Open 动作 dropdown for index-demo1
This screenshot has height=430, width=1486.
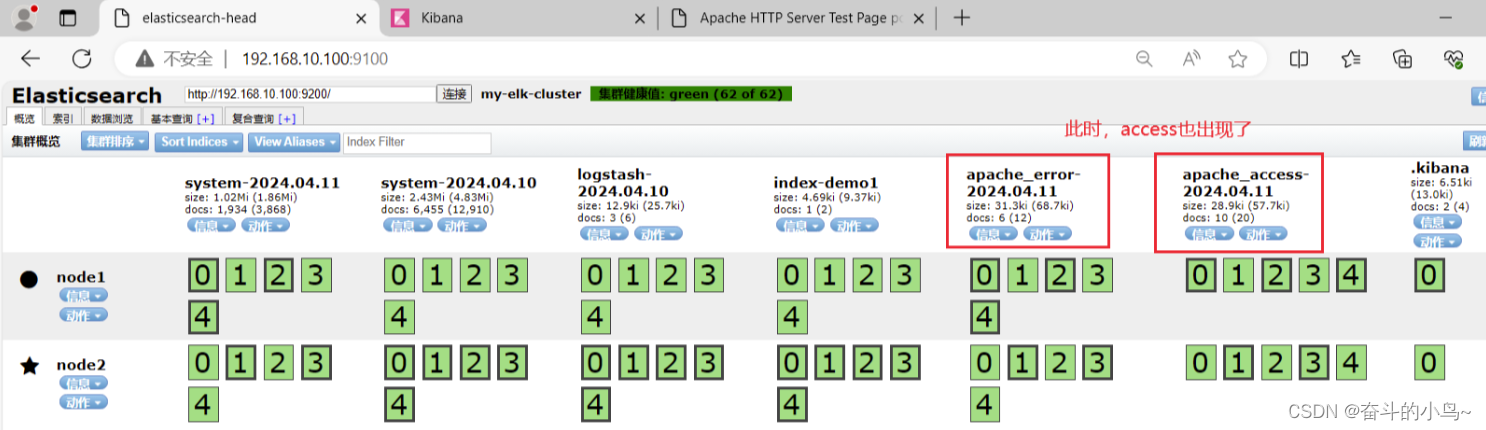(853, 226)
